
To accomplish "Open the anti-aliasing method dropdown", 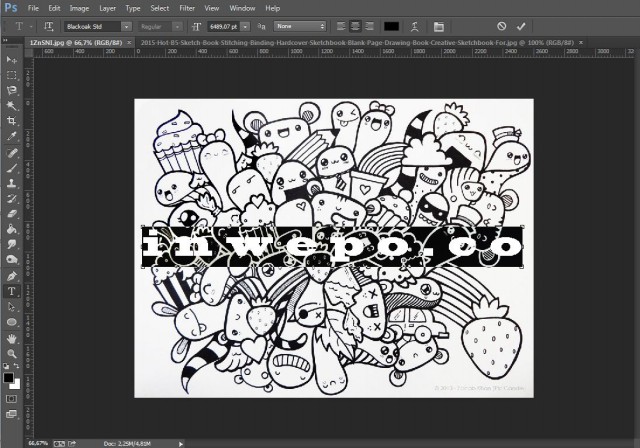I will 321,26.
